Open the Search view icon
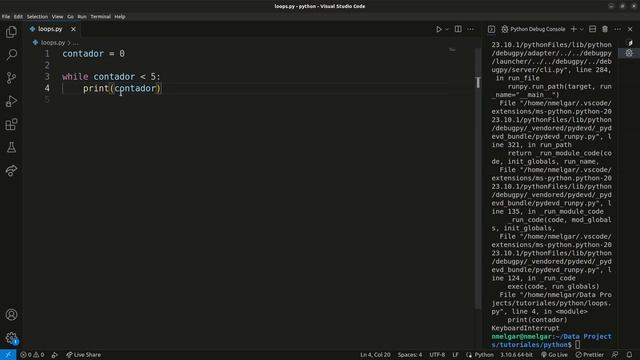Screen dimensions: 640x360 click(x=11, y=55)
